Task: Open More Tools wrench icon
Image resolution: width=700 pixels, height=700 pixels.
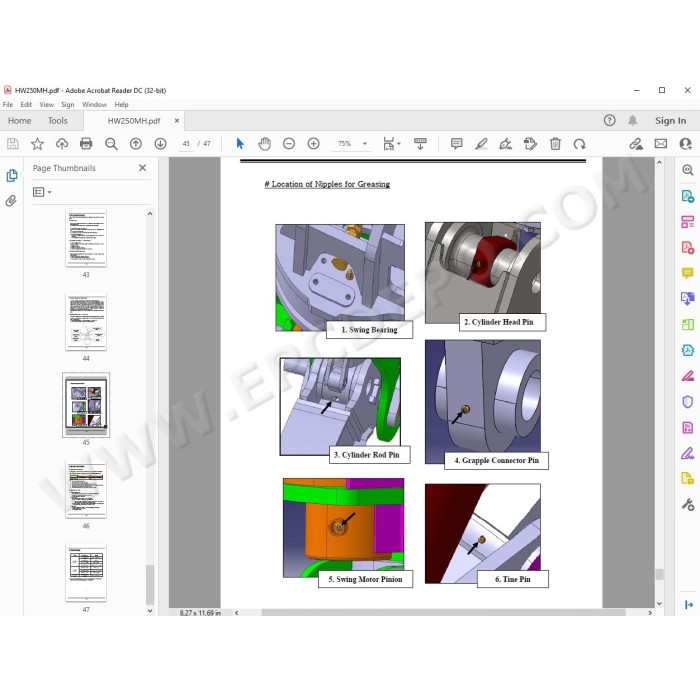Action: pyautogui.click(x=688, y=505)
